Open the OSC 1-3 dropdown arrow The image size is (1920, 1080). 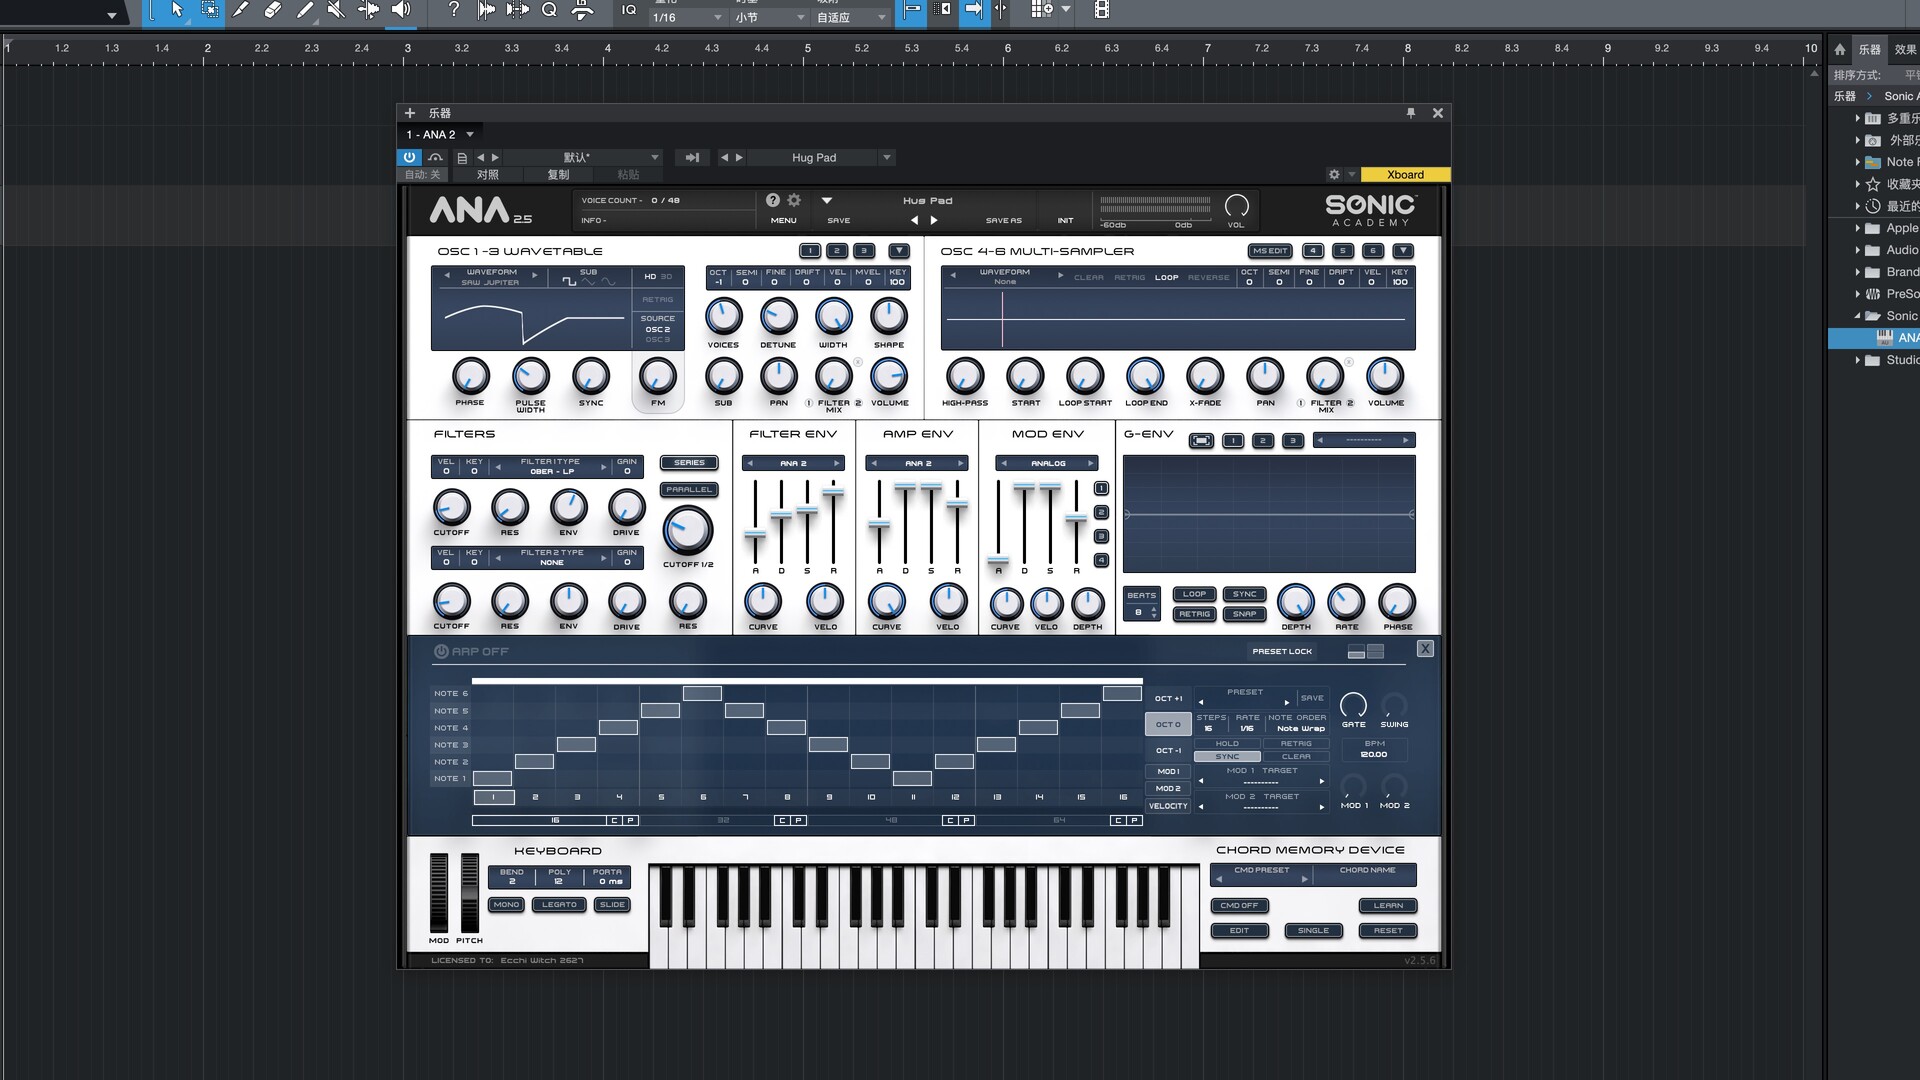tap(899, 251)
